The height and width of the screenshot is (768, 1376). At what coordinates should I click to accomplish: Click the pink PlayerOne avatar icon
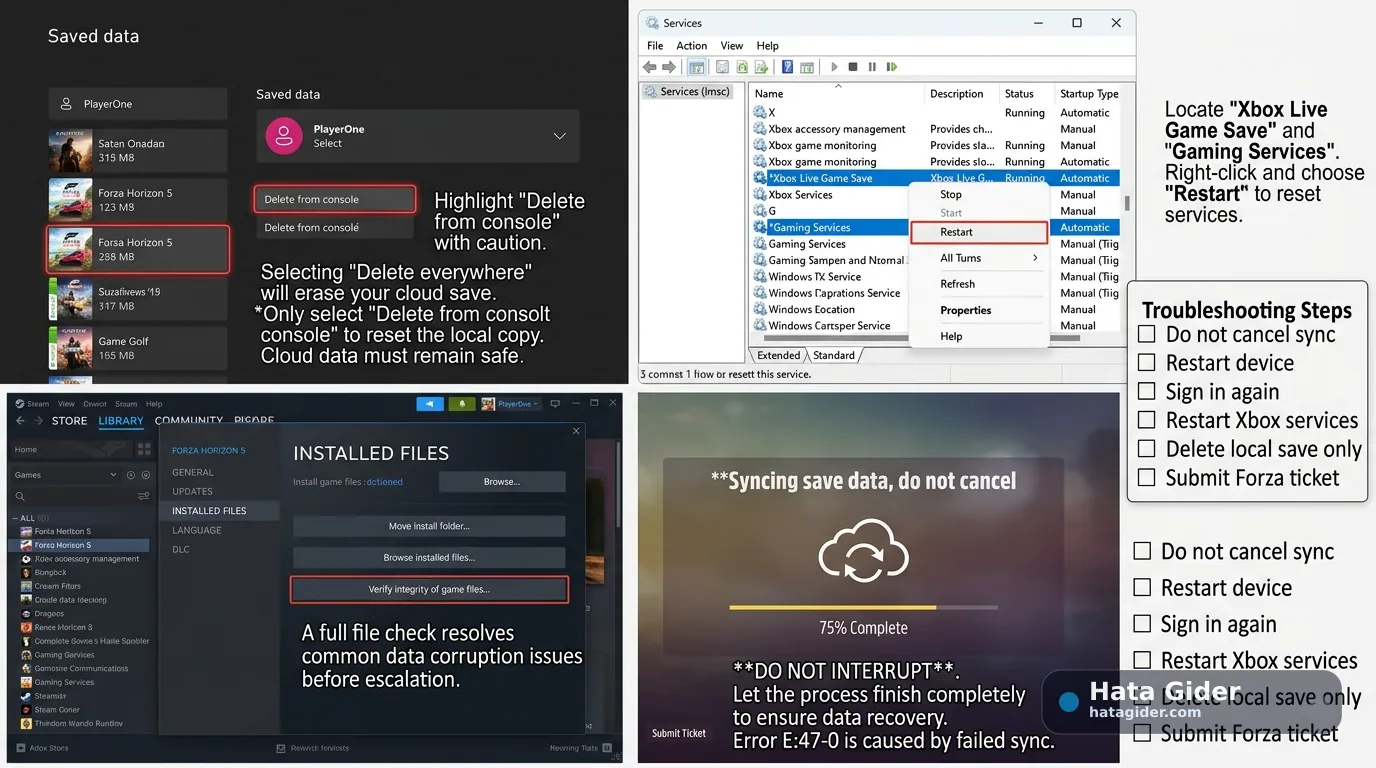284,136
